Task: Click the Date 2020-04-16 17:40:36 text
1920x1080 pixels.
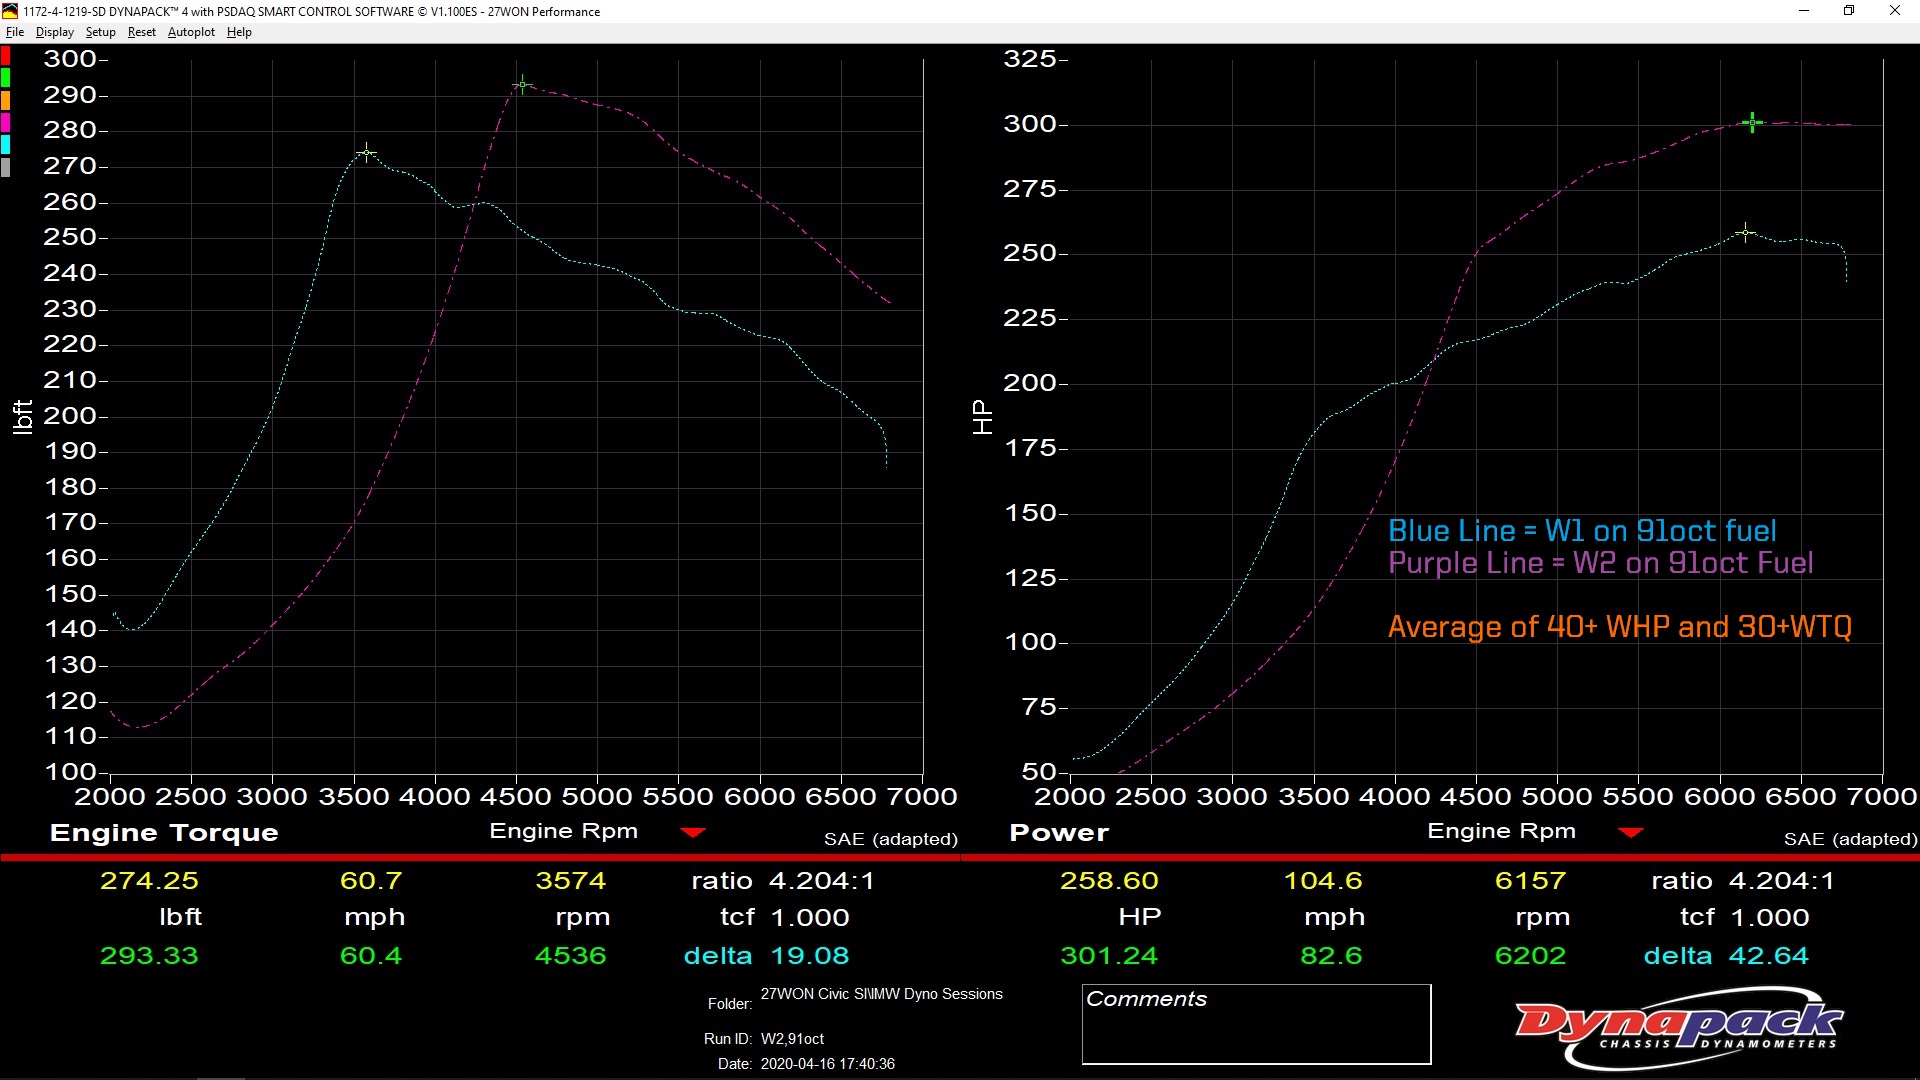Action: [827, 1064]
